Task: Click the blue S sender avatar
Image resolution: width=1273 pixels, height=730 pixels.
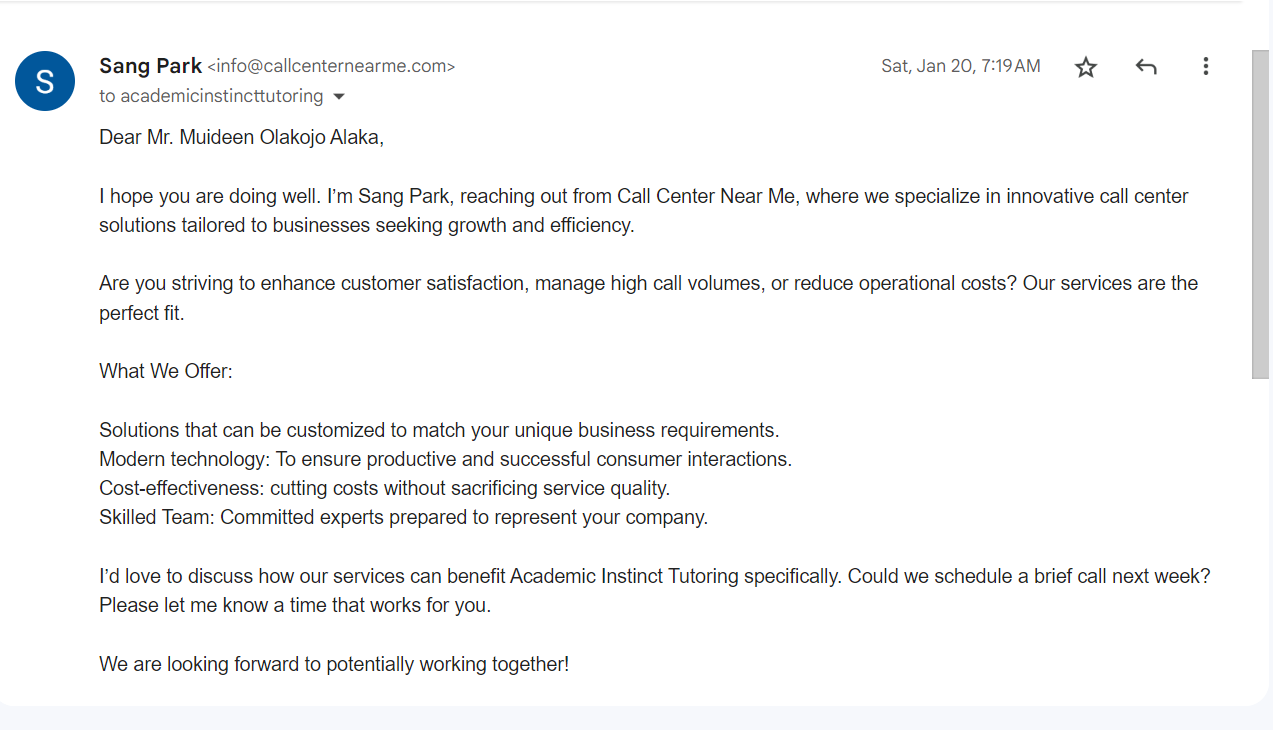Action: coord(45,81)
